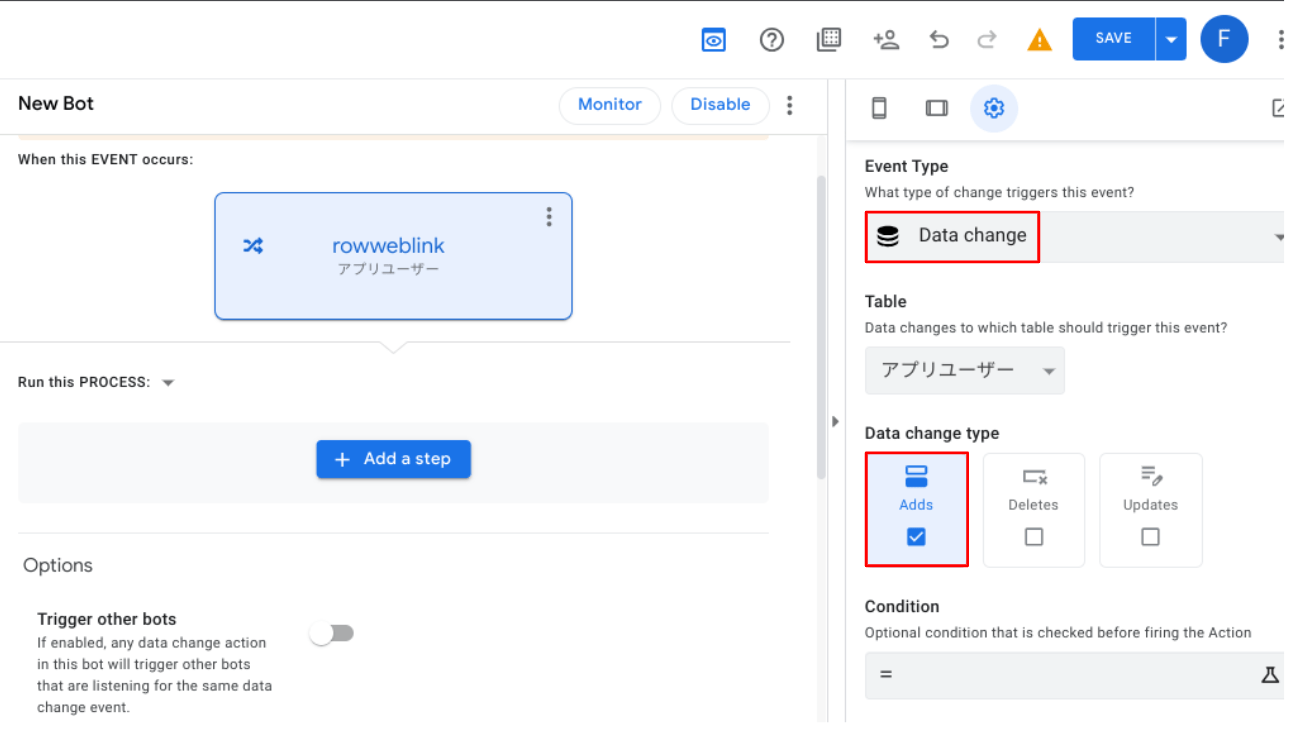
Task: Click the open-in-new-window icon at panel edge
Action: (1278, 108)
